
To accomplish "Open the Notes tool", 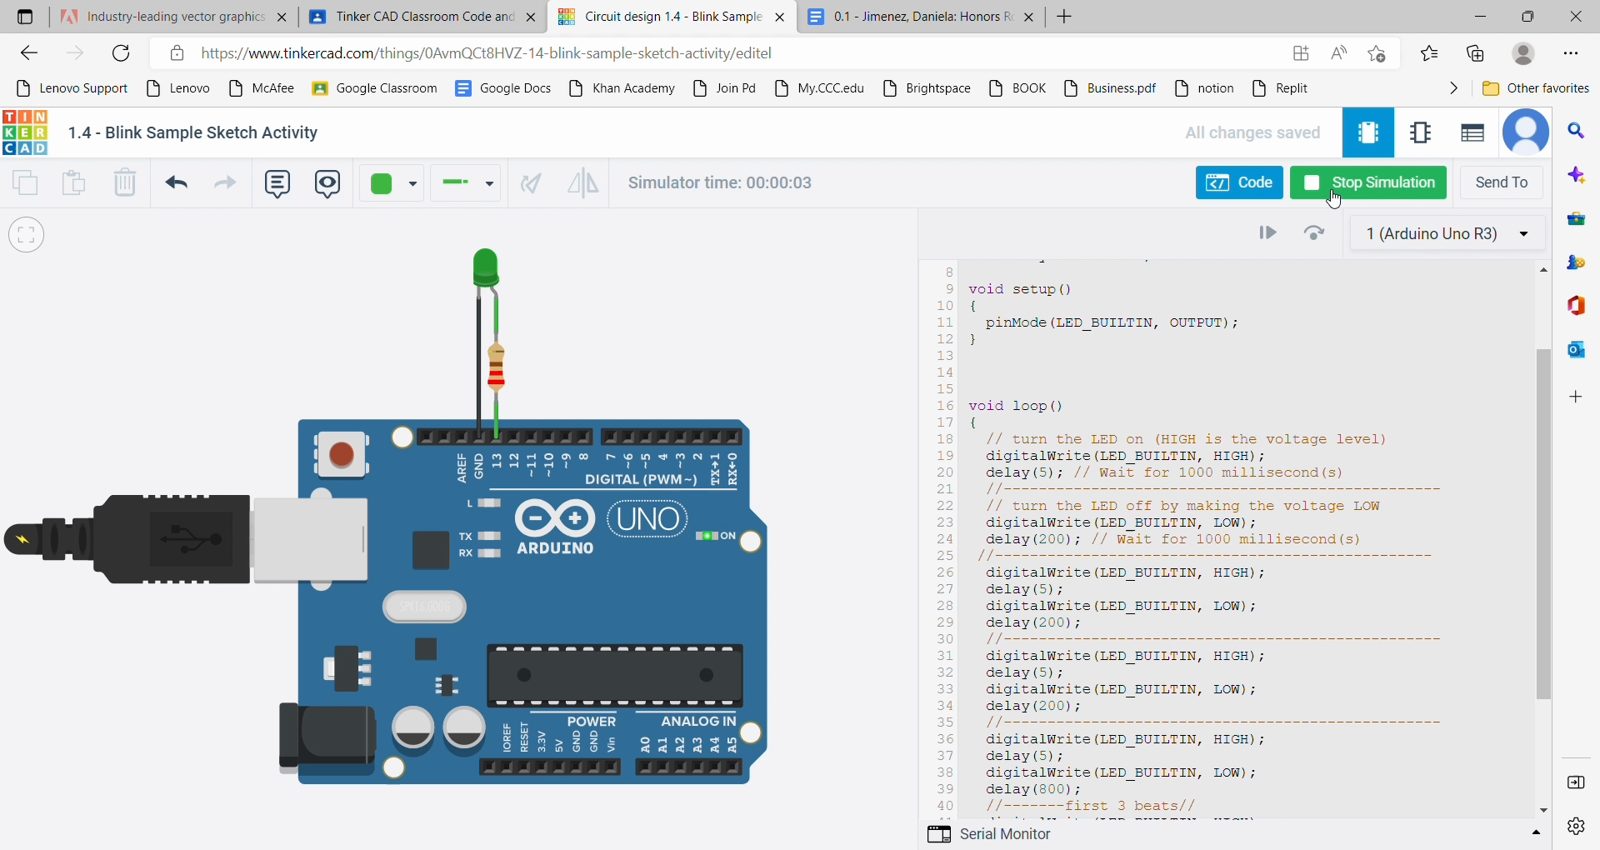I will coord(277,183).
